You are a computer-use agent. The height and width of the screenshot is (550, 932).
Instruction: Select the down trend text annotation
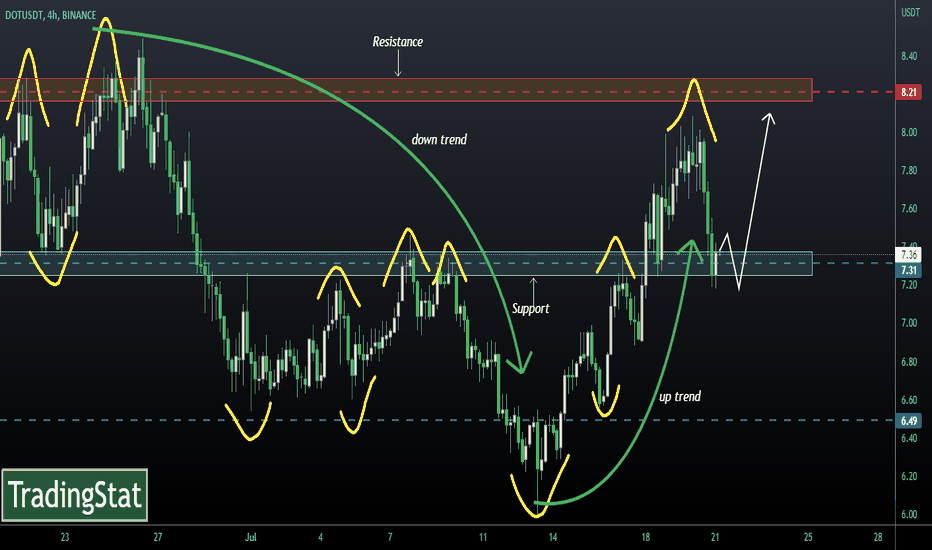(439, 140)
